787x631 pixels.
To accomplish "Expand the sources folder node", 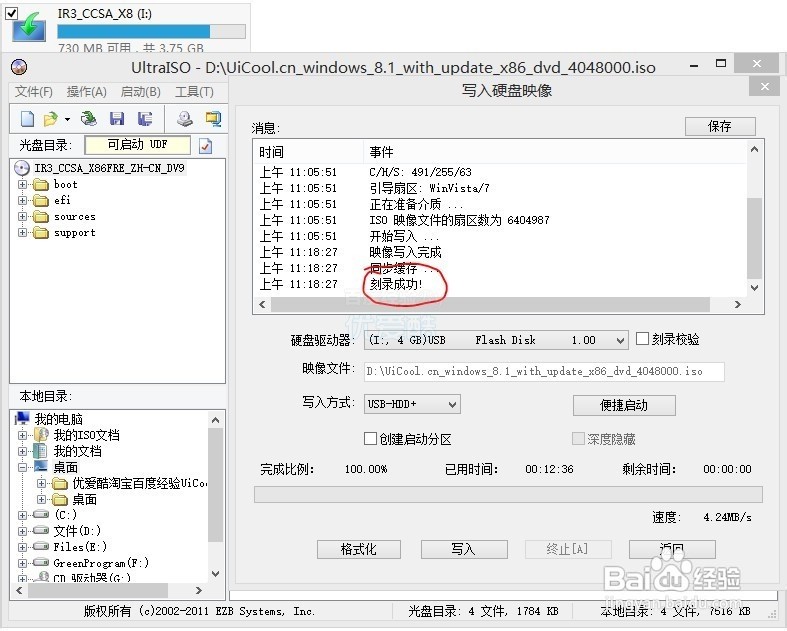I will [22, 217].
